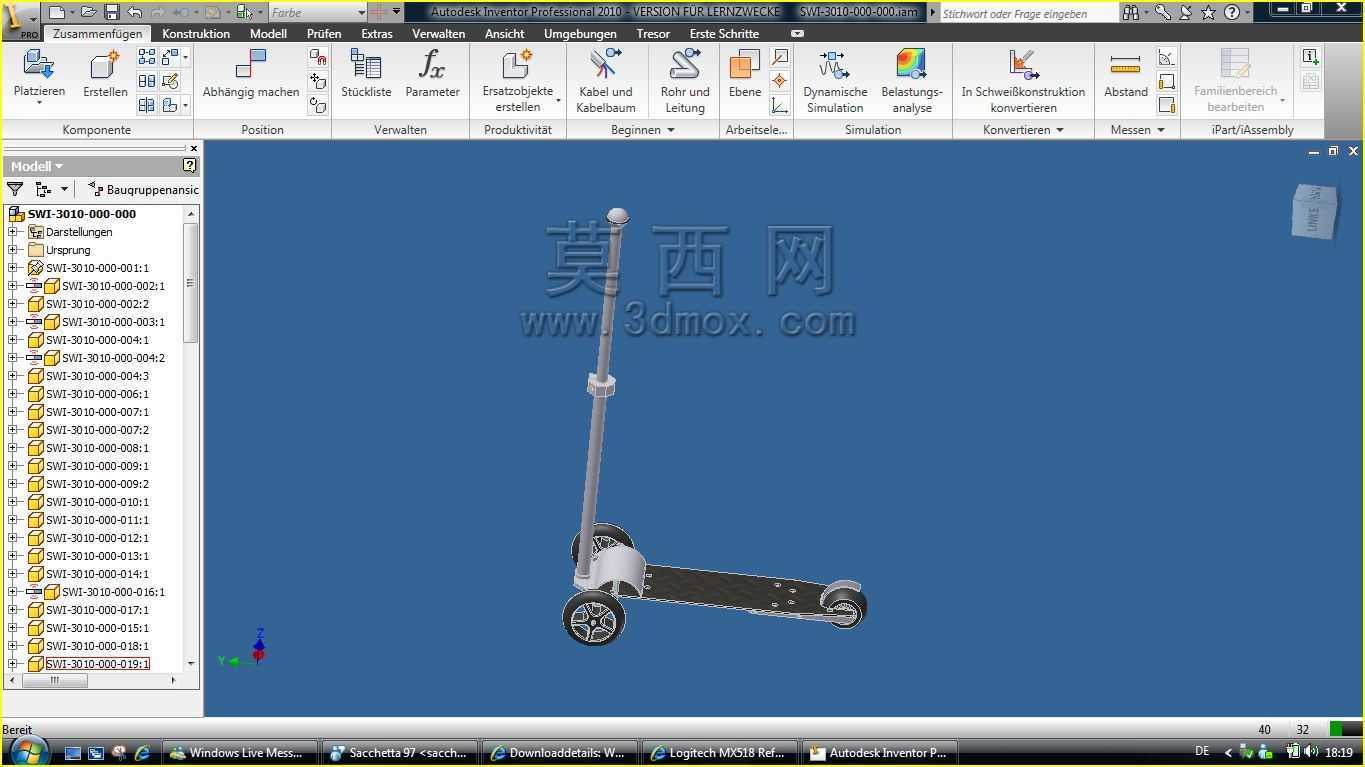Click the grip snap position icon
Image resolution: width=1365 pixels, height=767 pixels.
[318, 57]
